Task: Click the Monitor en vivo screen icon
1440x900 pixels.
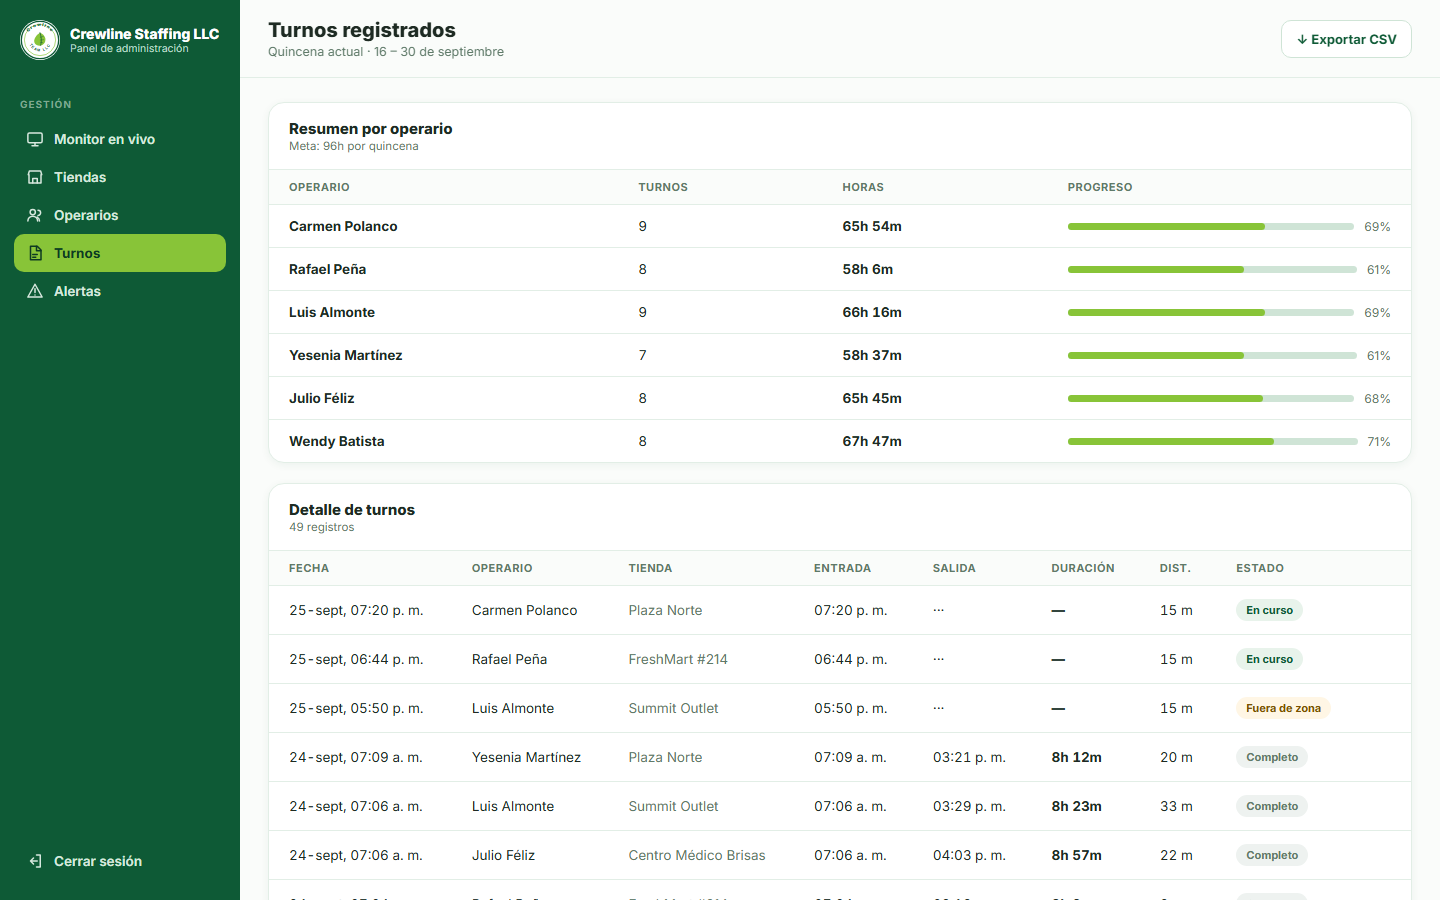Action: 35,139
